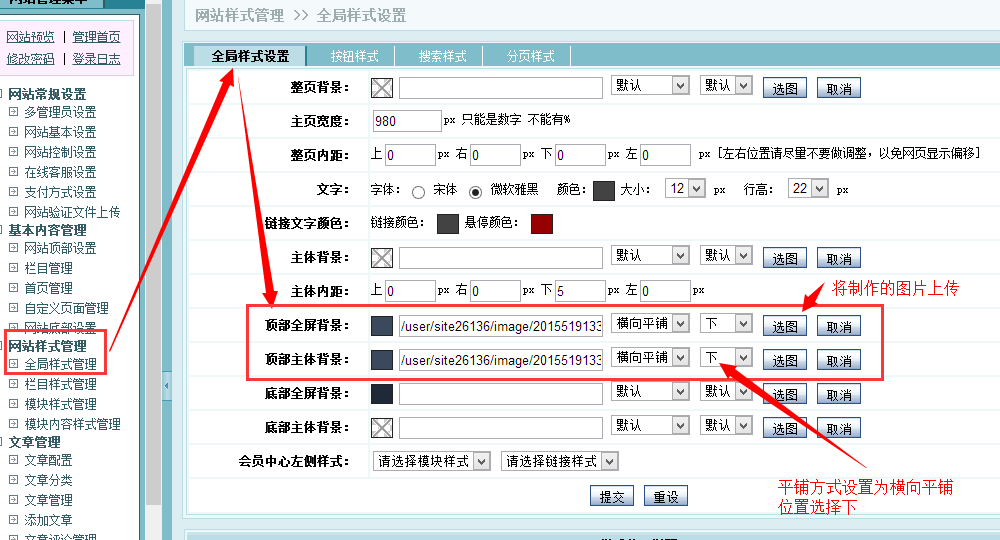Expand the 请选择模块样式 dropdown
The width and height of the screenshot is (1000, 540).
pyautogui.click(x=431, y=461)
